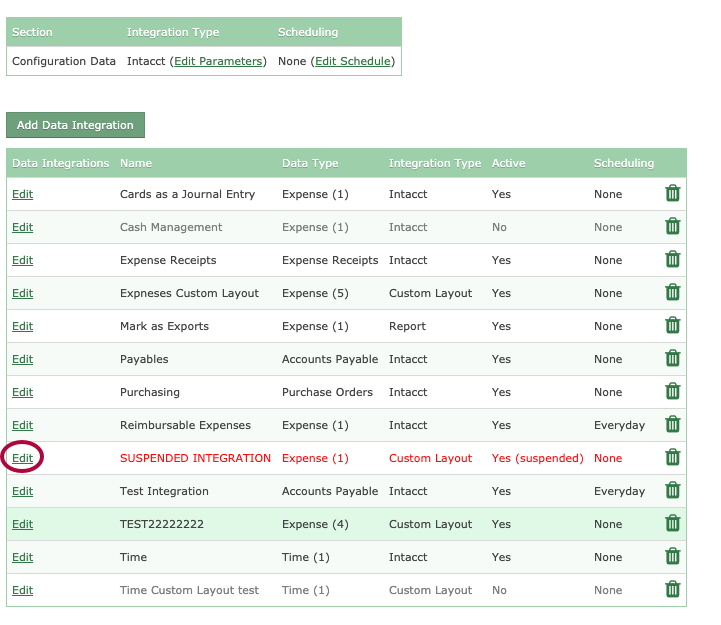Image resolution: width=721 pixels, height=625 pixels.
Task: Click trash icon for Cash Management
Action: click(x=672, y=226)
